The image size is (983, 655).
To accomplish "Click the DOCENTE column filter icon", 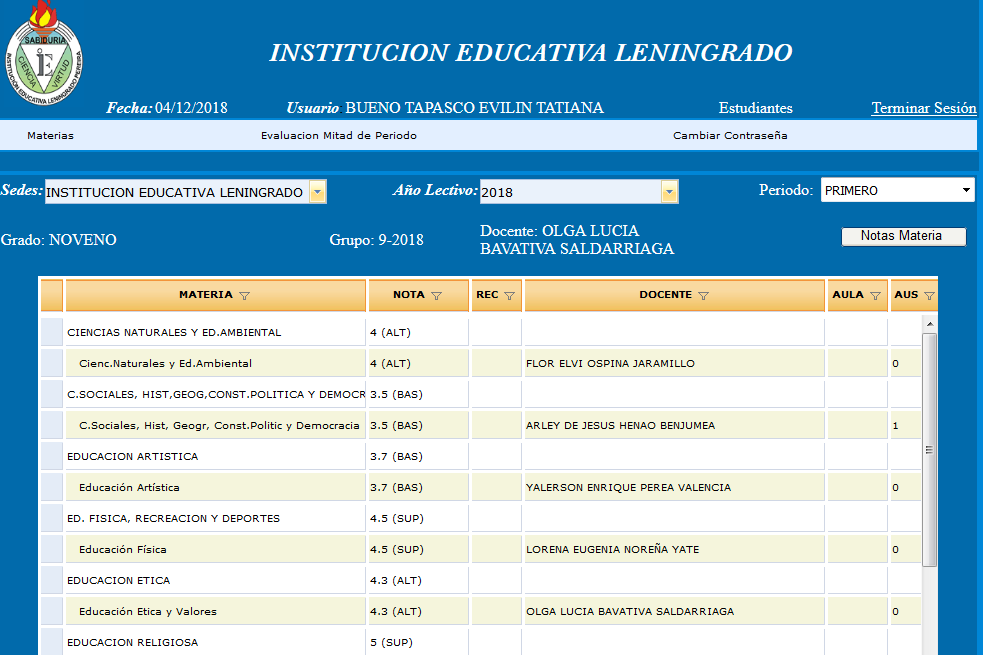I will point(703,296).
